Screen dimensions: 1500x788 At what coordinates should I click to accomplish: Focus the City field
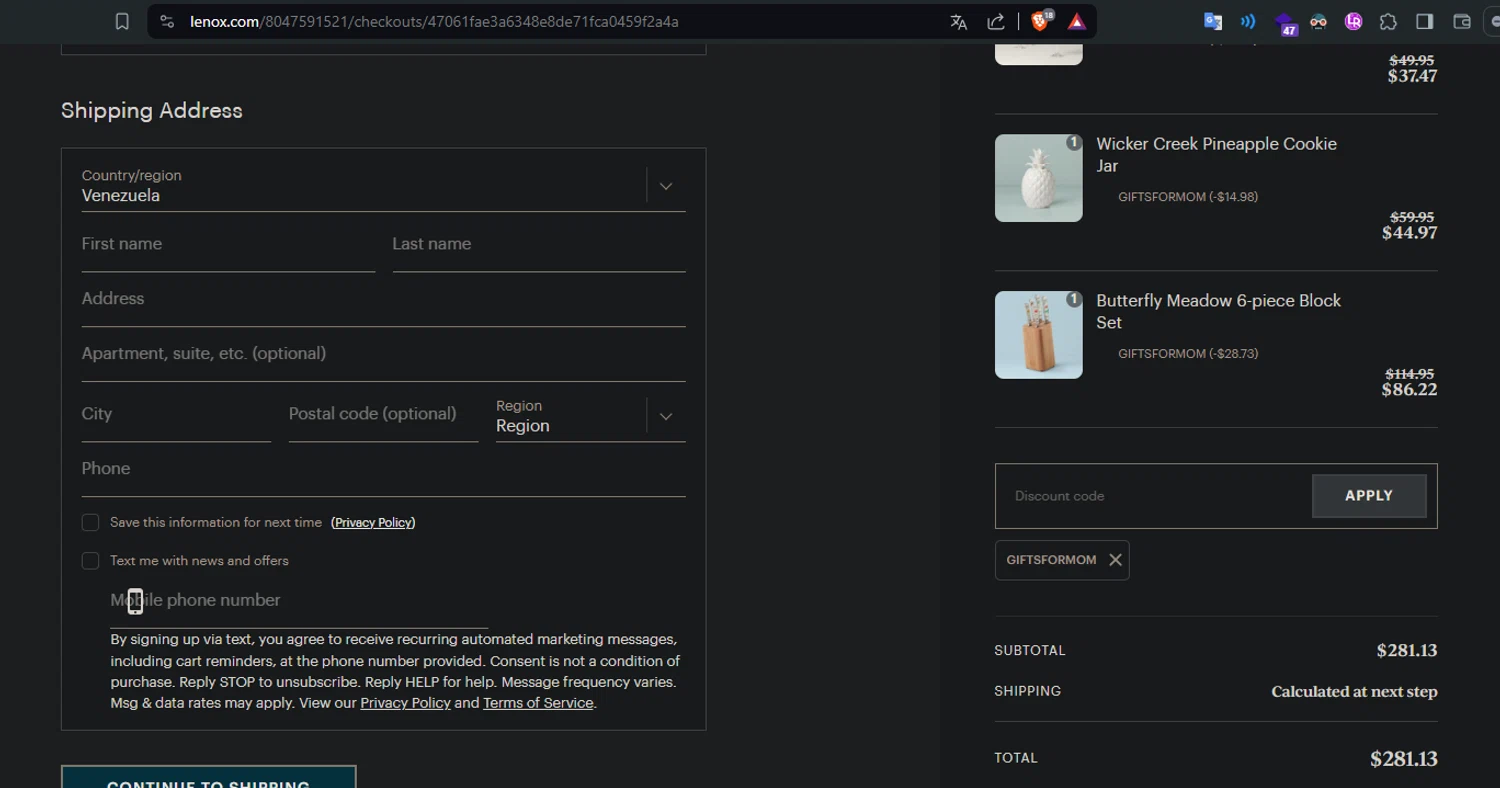click(176, 415)
